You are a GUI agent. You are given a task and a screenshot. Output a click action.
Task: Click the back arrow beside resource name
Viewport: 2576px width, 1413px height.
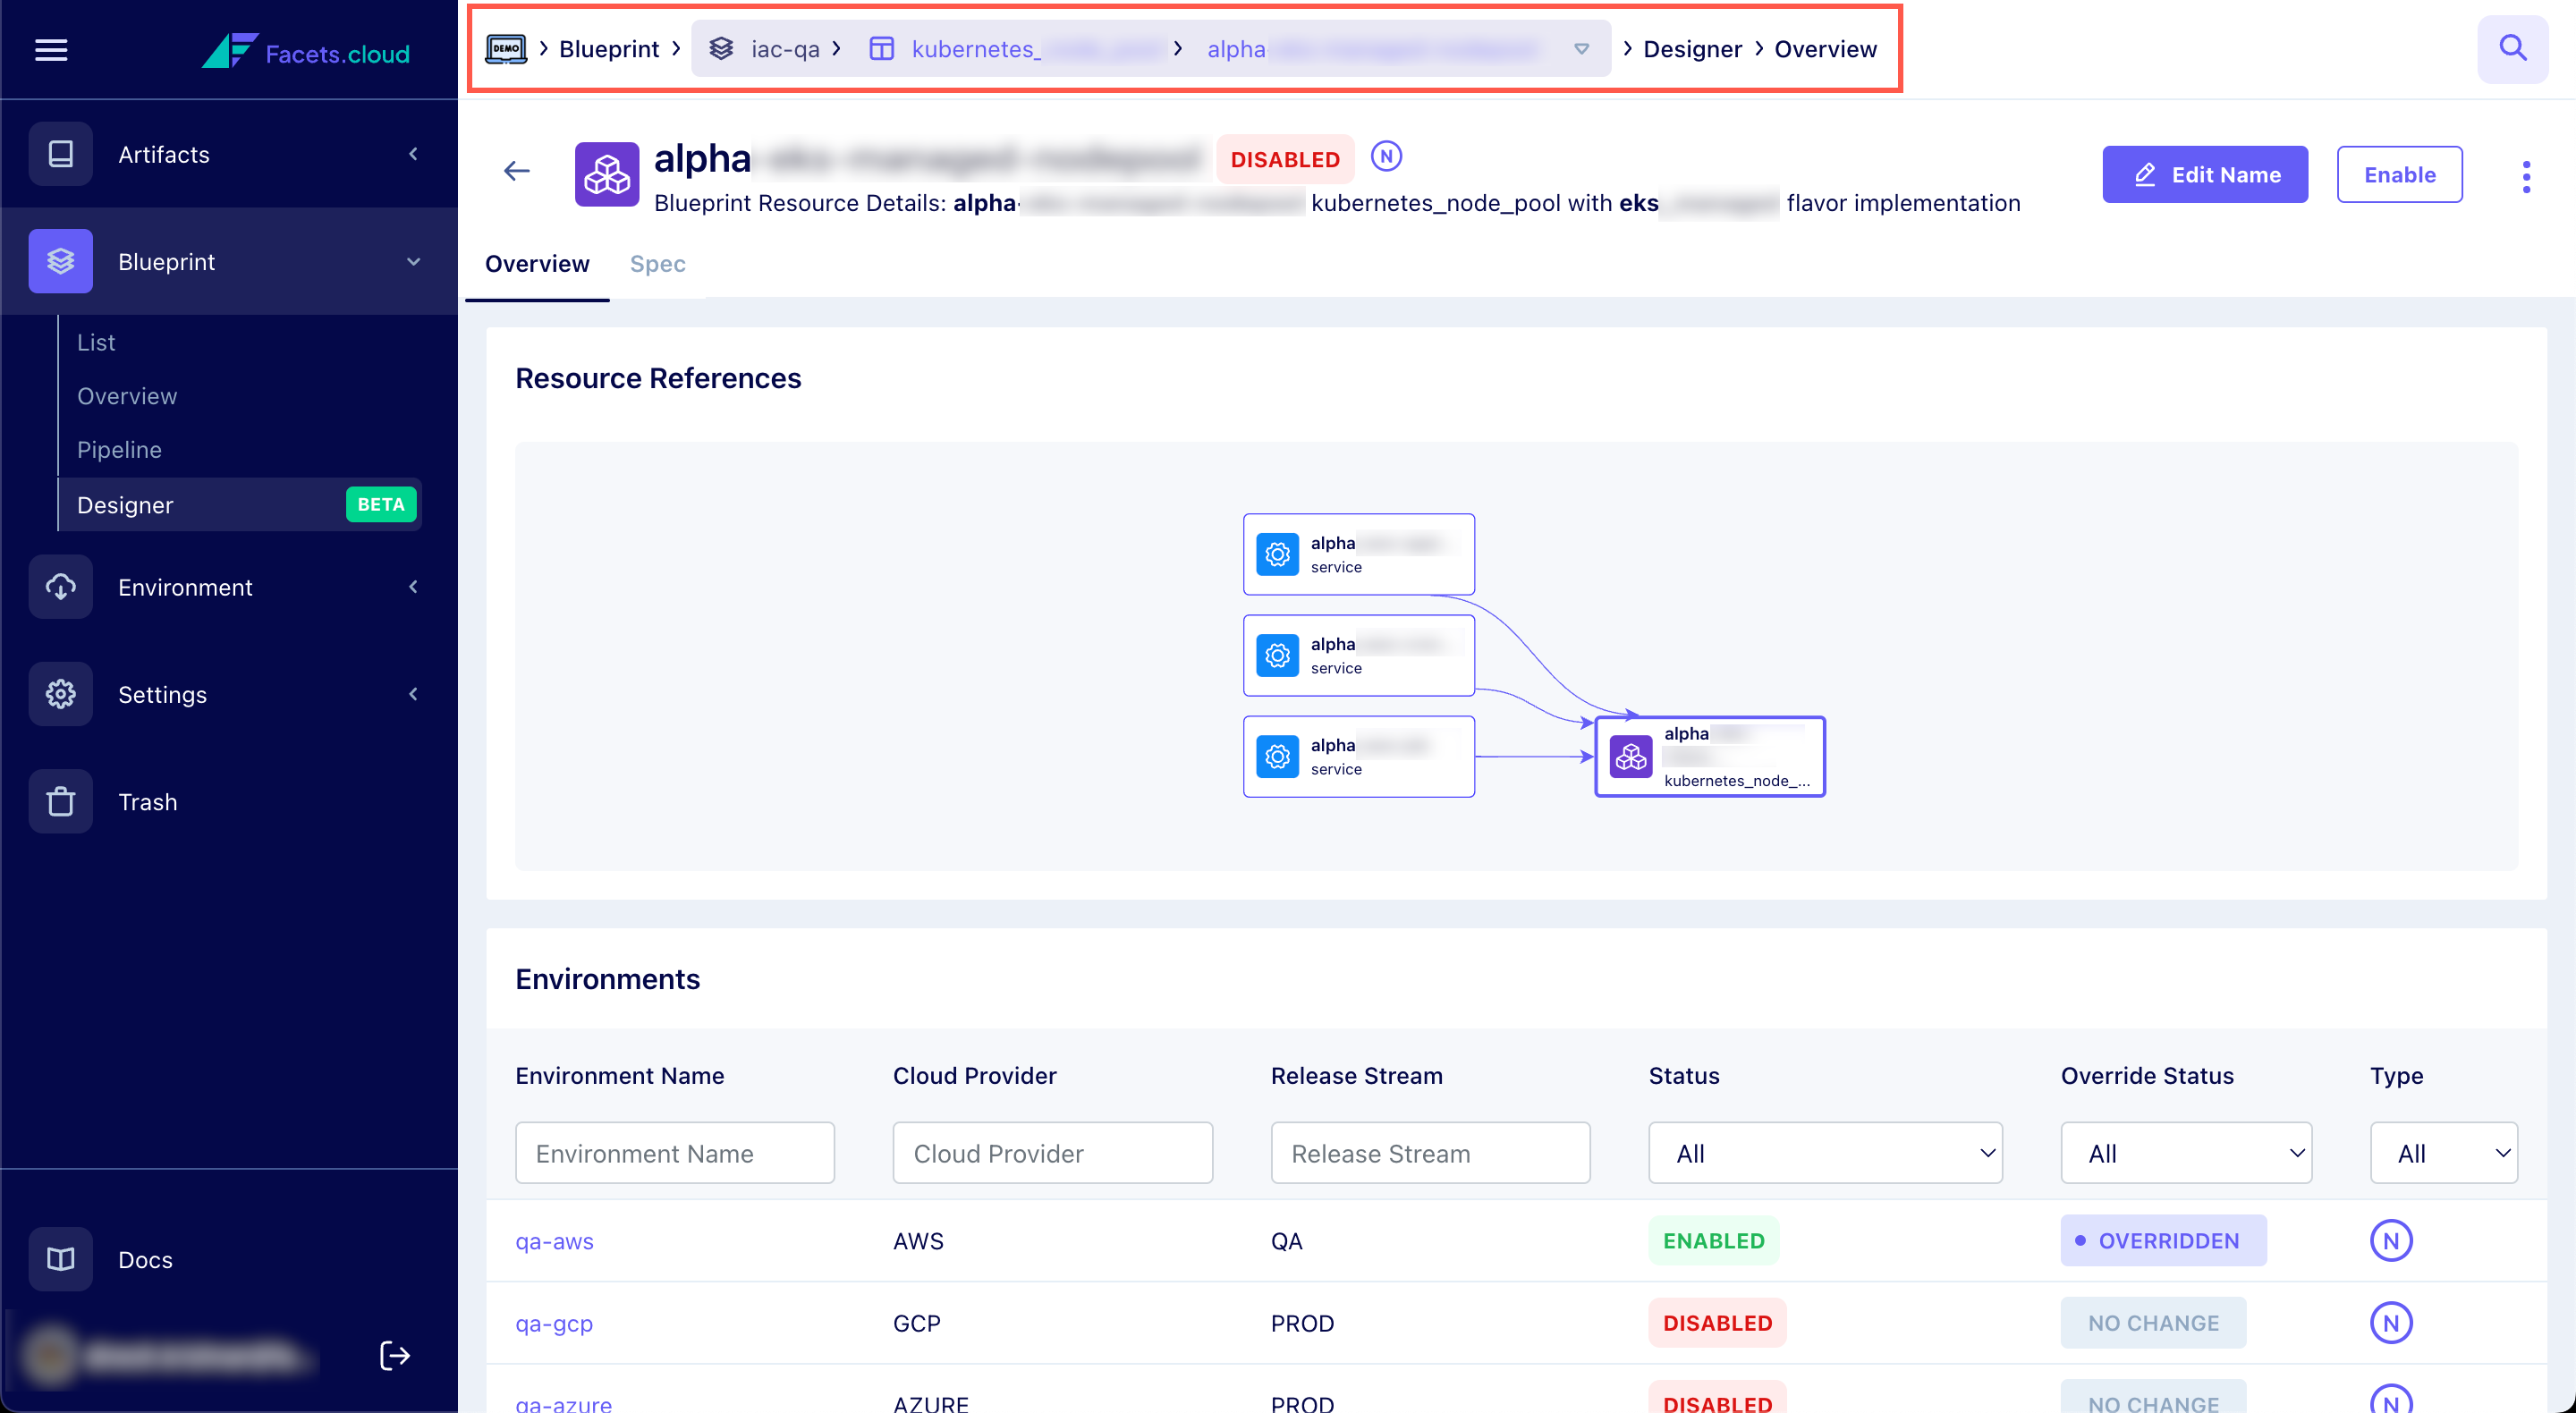(516, 171)
